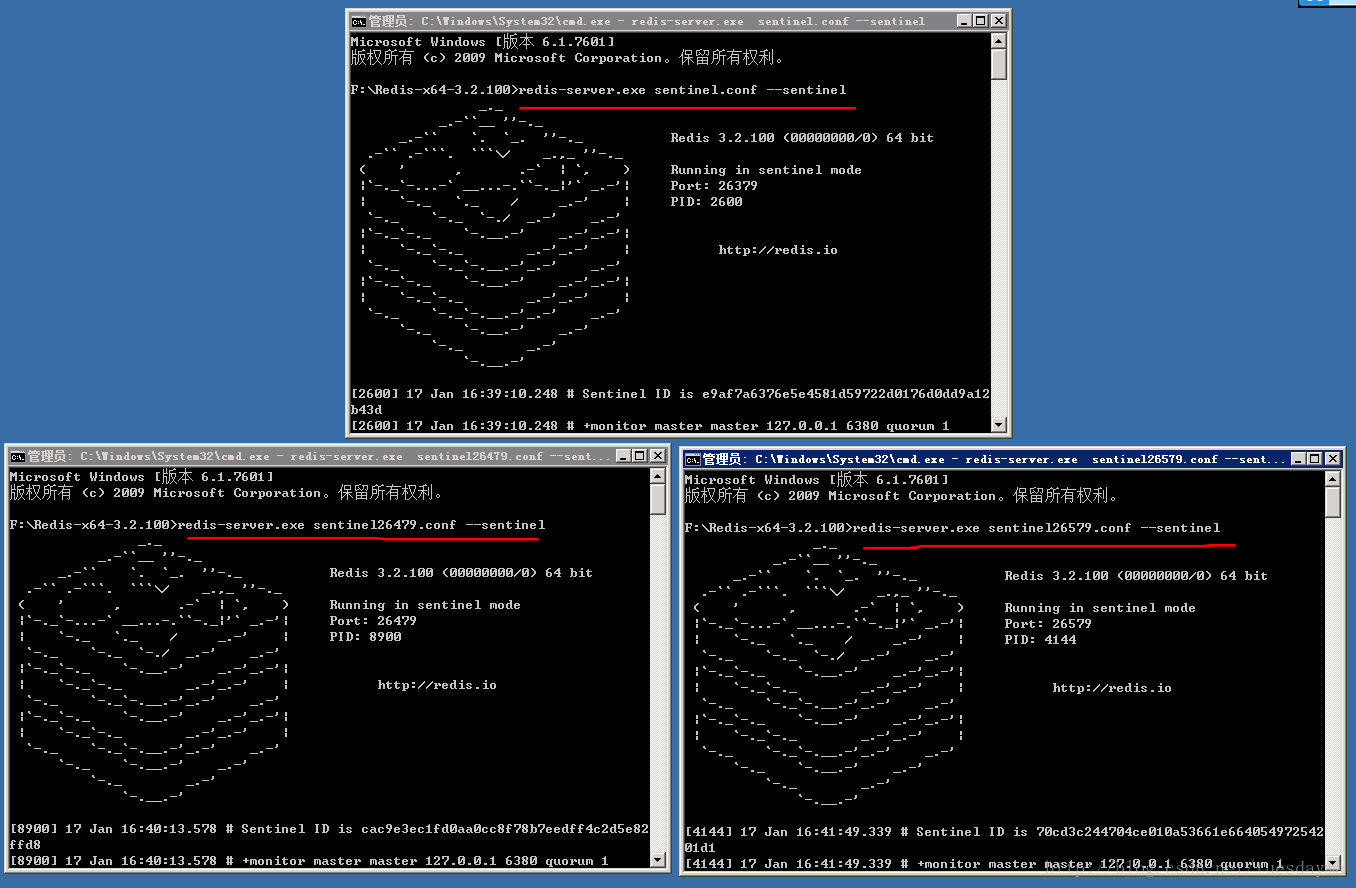Viewport: 1356px width, 888px height.
Task: Click http://redis.io in sentinel26479.conf window
Action: pos(437,685)
